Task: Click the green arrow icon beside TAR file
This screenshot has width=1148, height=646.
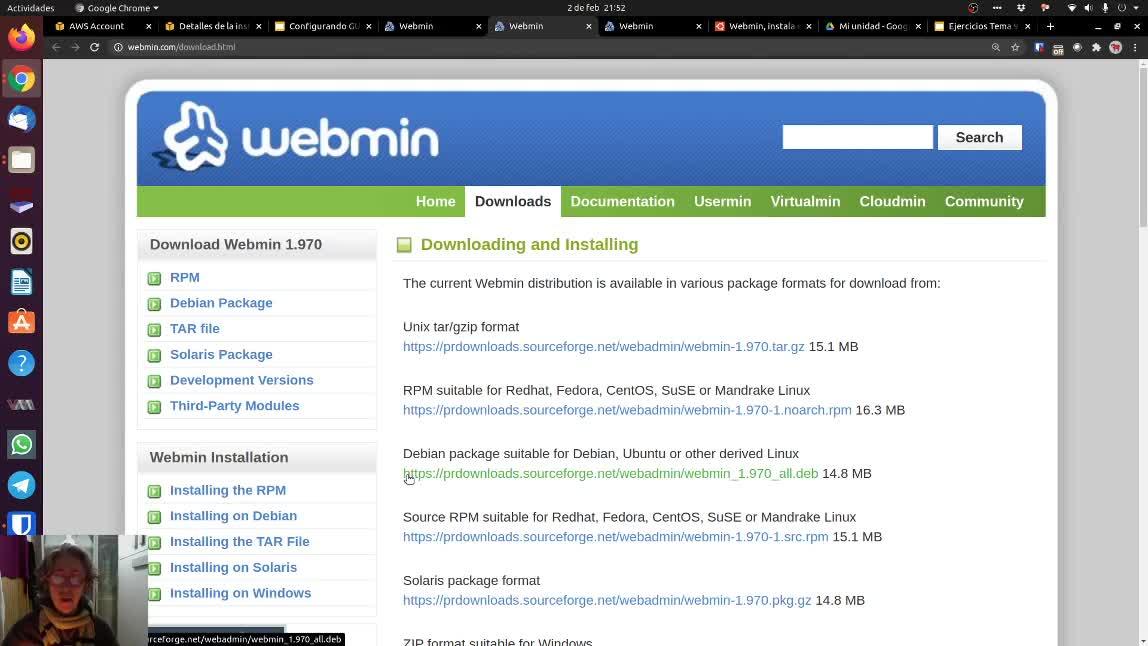Action: [x=154, y=330]
